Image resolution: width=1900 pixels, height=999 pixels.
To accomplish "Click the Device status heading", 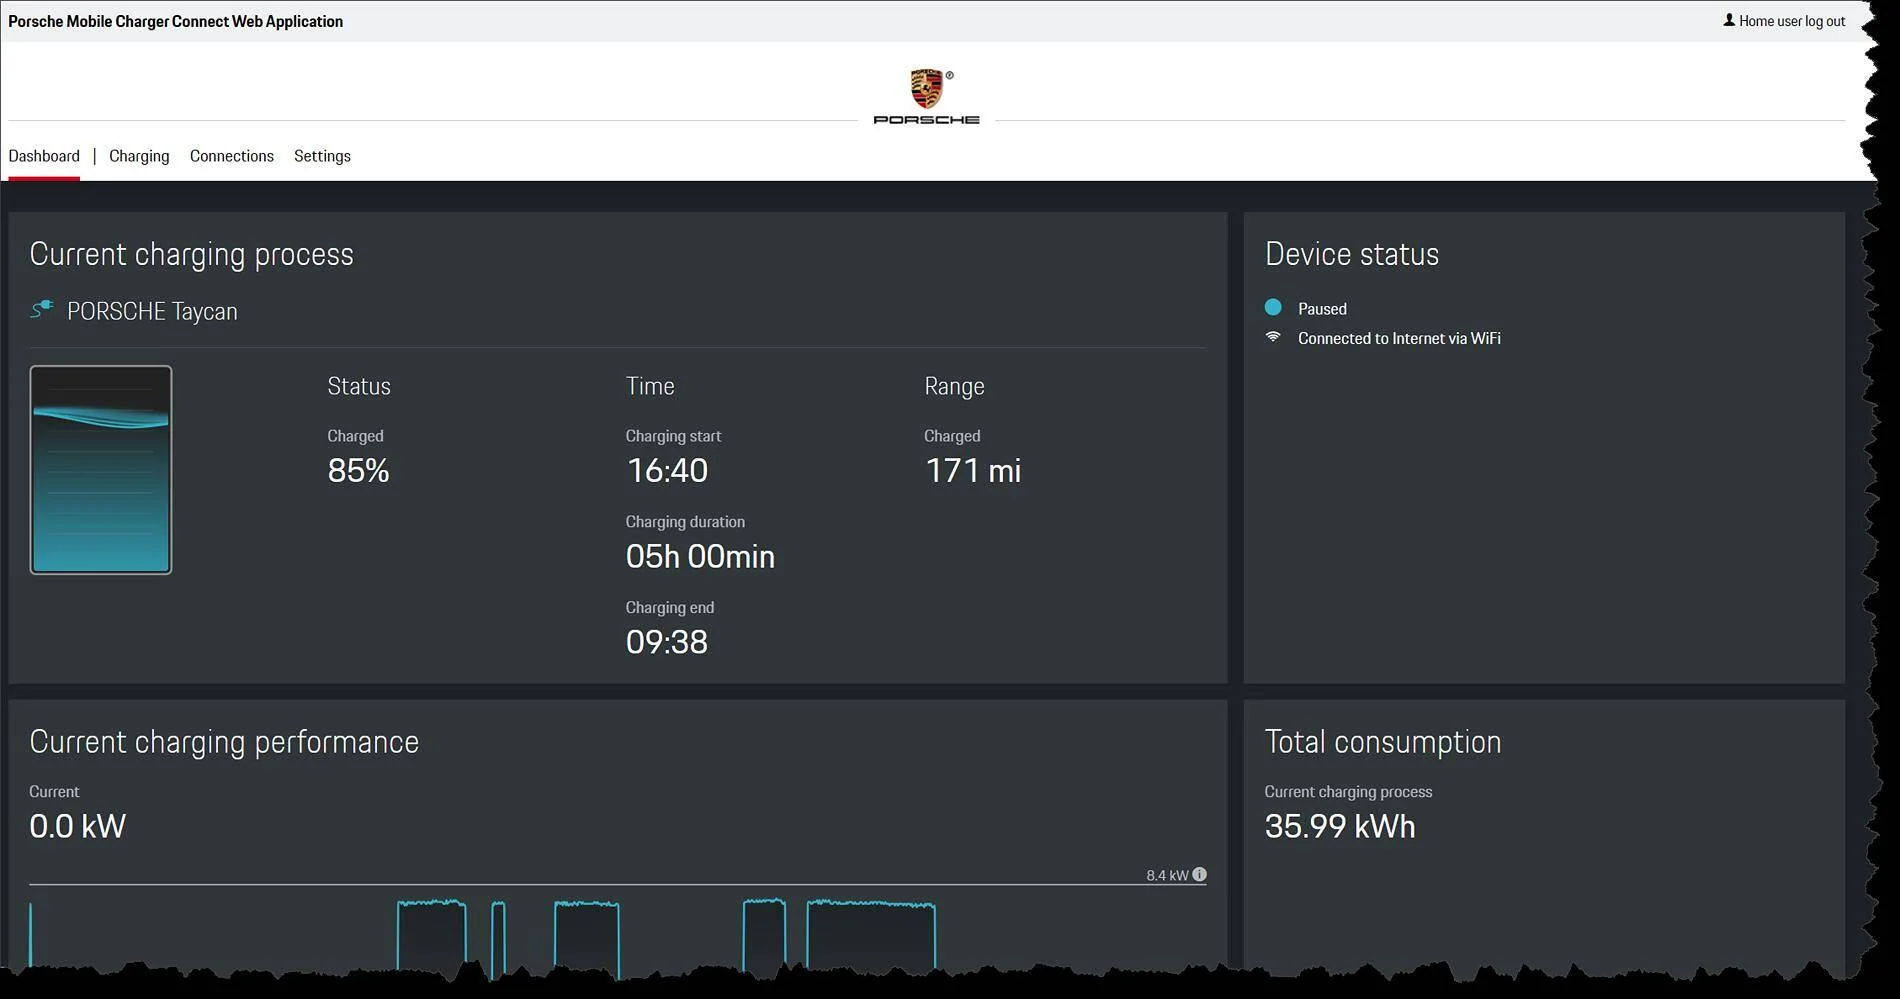I will [x=1352, y=254].
